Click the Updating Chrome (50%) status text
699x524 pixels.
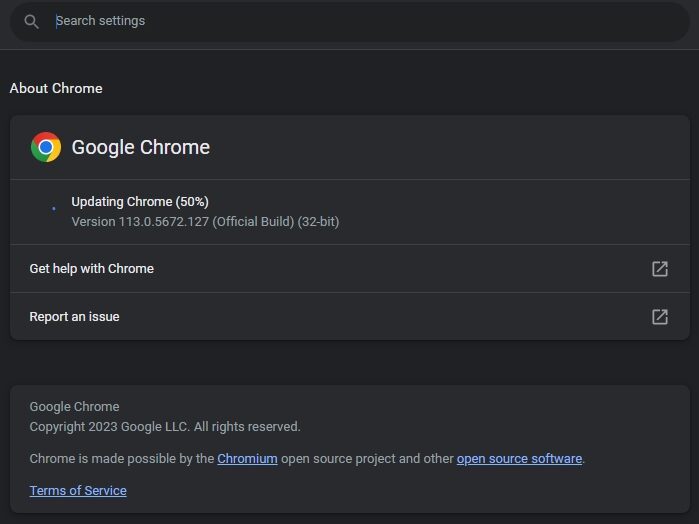click(140, 202)
